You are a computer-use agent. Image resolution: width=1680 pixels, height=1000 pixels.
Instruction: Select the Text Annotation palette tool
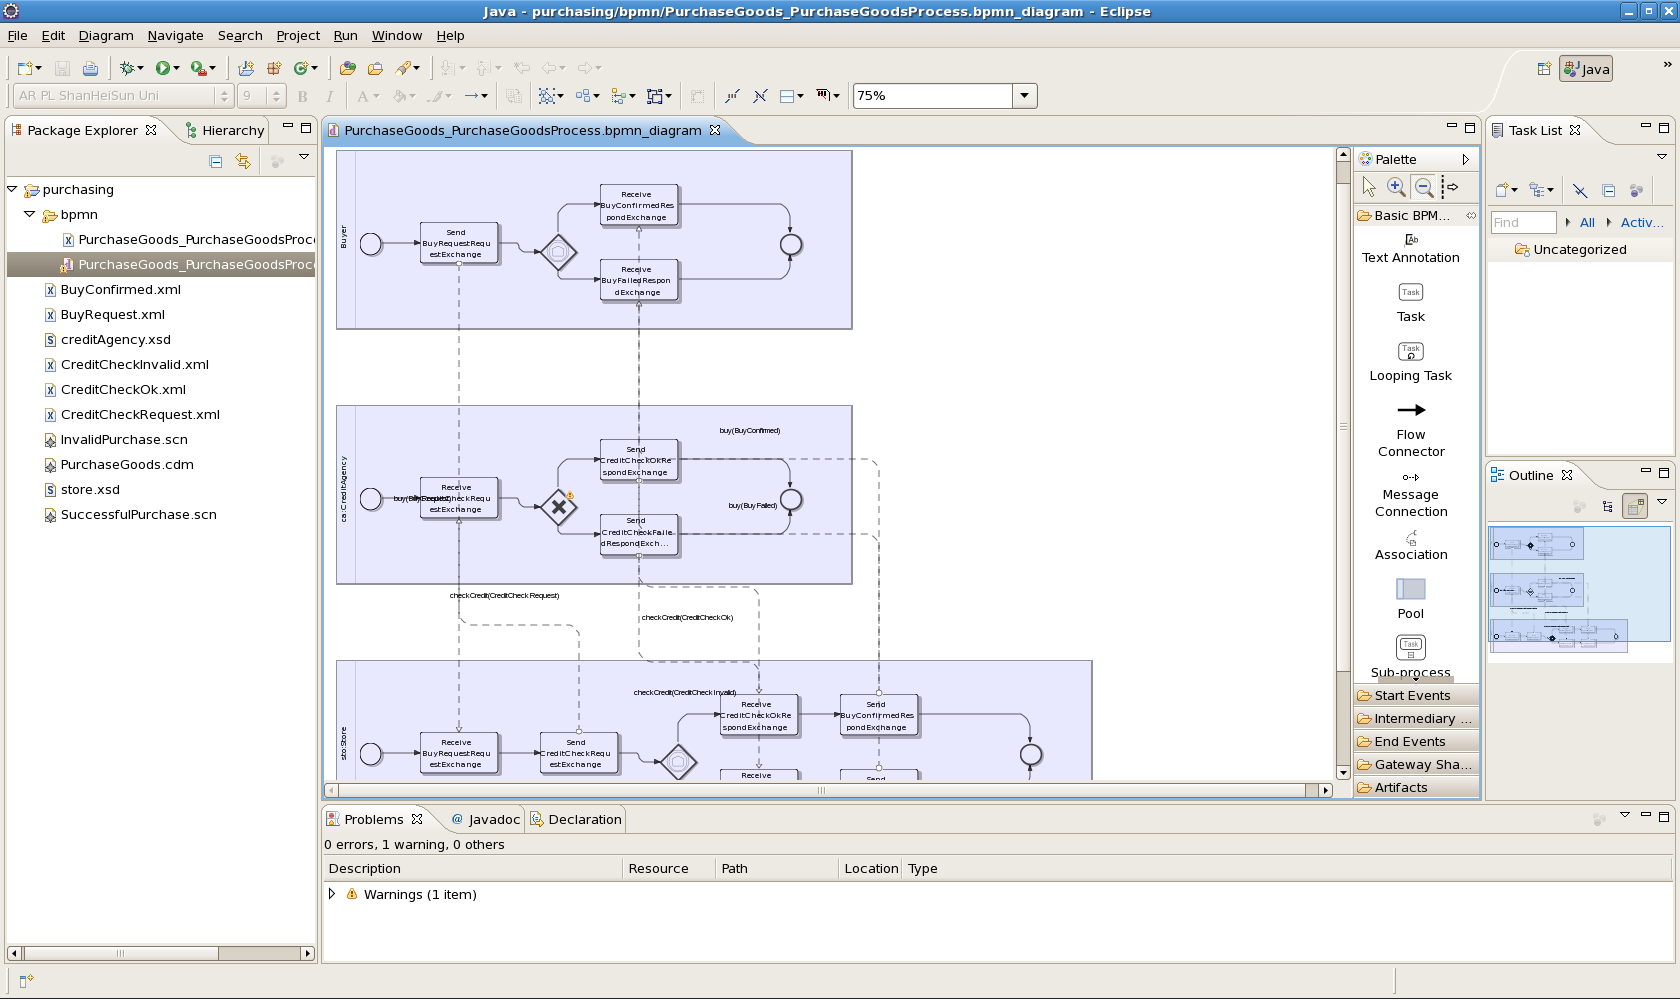pos(1410,248)
